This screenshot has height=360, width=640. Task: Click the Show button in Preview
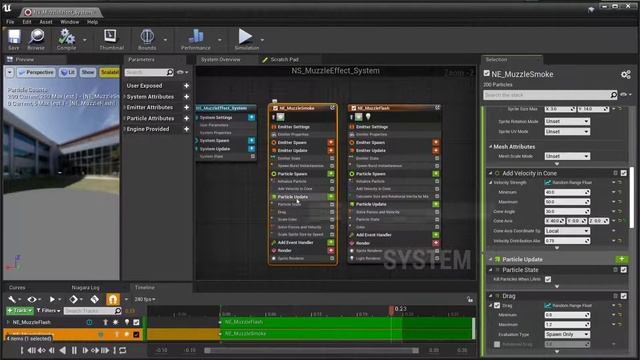(x=87, y=72)
